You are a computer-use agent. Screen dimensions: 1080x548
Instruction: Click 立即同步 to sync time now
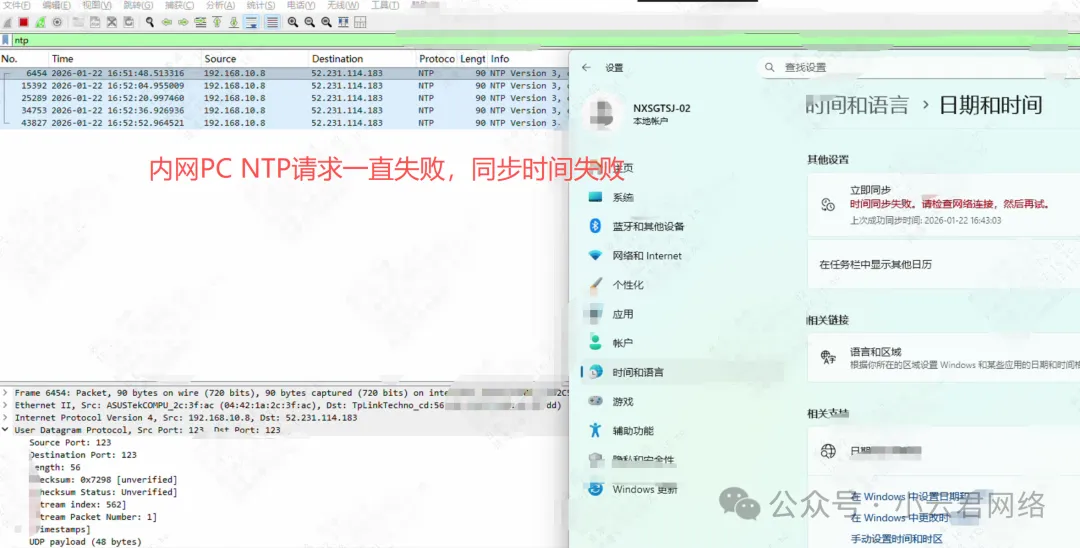pos(869,190)
